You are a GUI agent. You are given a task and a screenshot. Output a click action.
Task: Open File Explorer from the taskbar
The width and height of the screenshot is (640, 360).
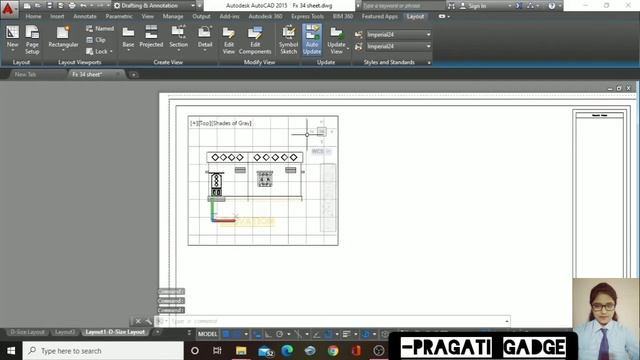(241, 351)
